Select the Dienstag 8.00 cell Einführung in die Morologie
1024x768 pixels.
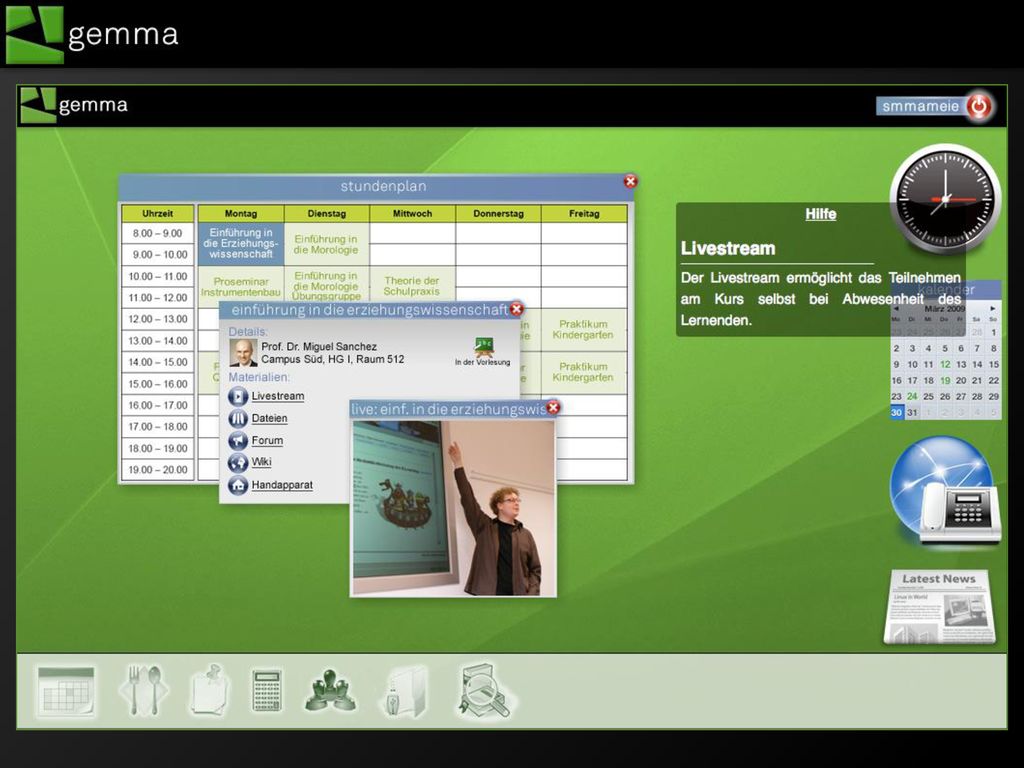coord(327,244)
